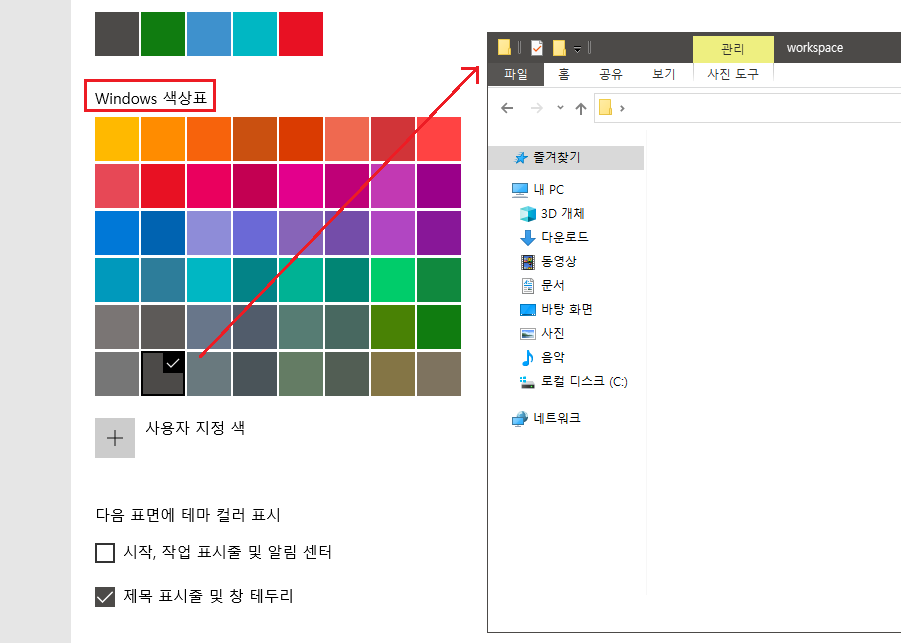The width and height of the screenshot is (901, 643).
Task: Click the 로컬 디스크 (C:) drive icon
Action: click(x=527, y=382)
